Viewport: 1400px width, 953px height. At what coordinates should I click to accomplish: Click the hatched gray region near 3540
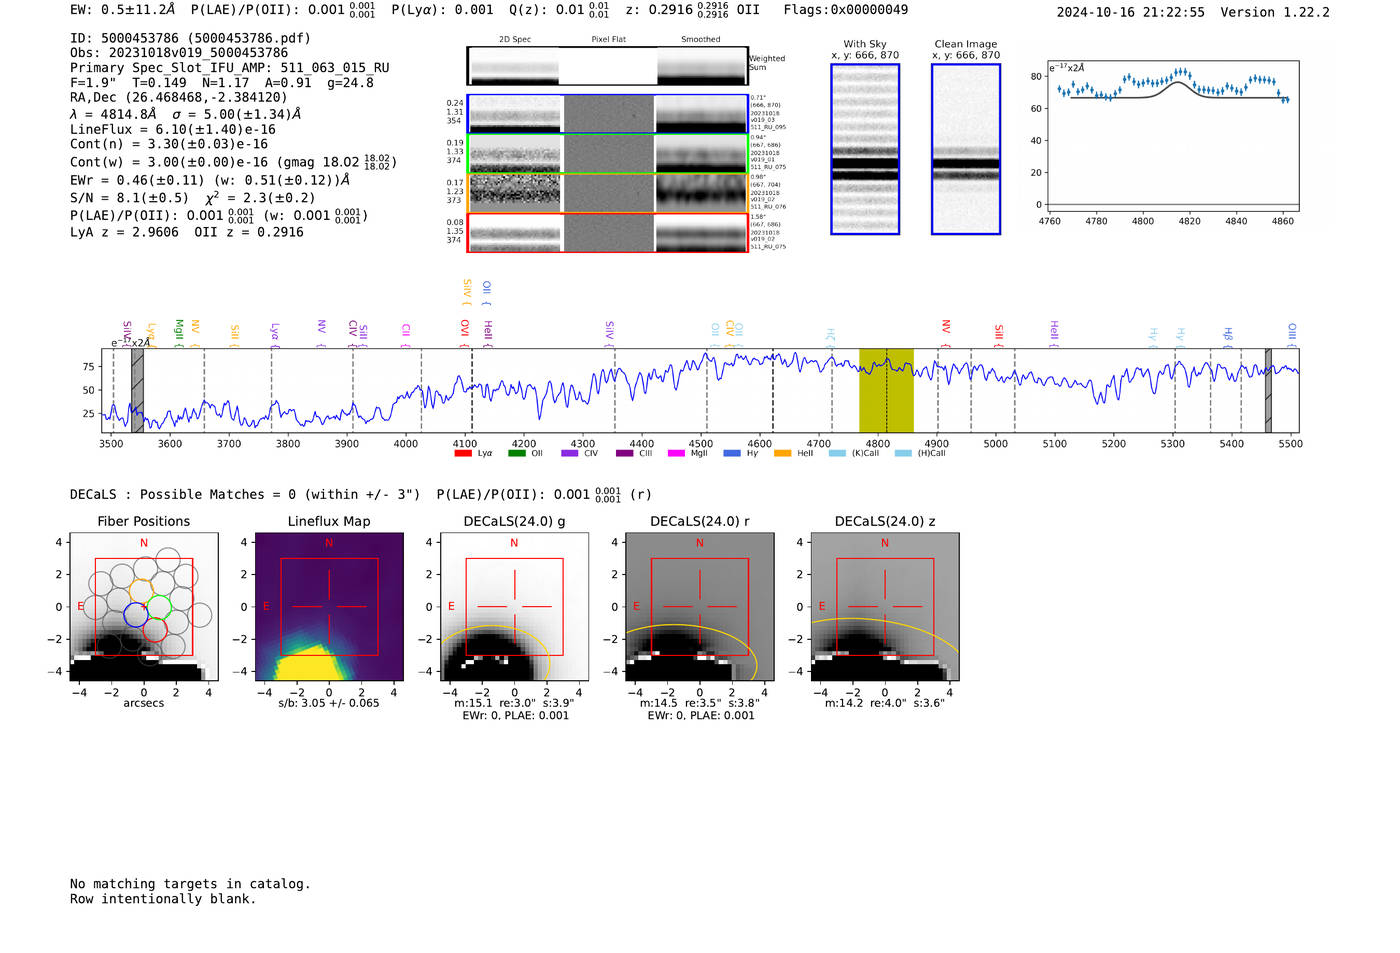point(138,390)
